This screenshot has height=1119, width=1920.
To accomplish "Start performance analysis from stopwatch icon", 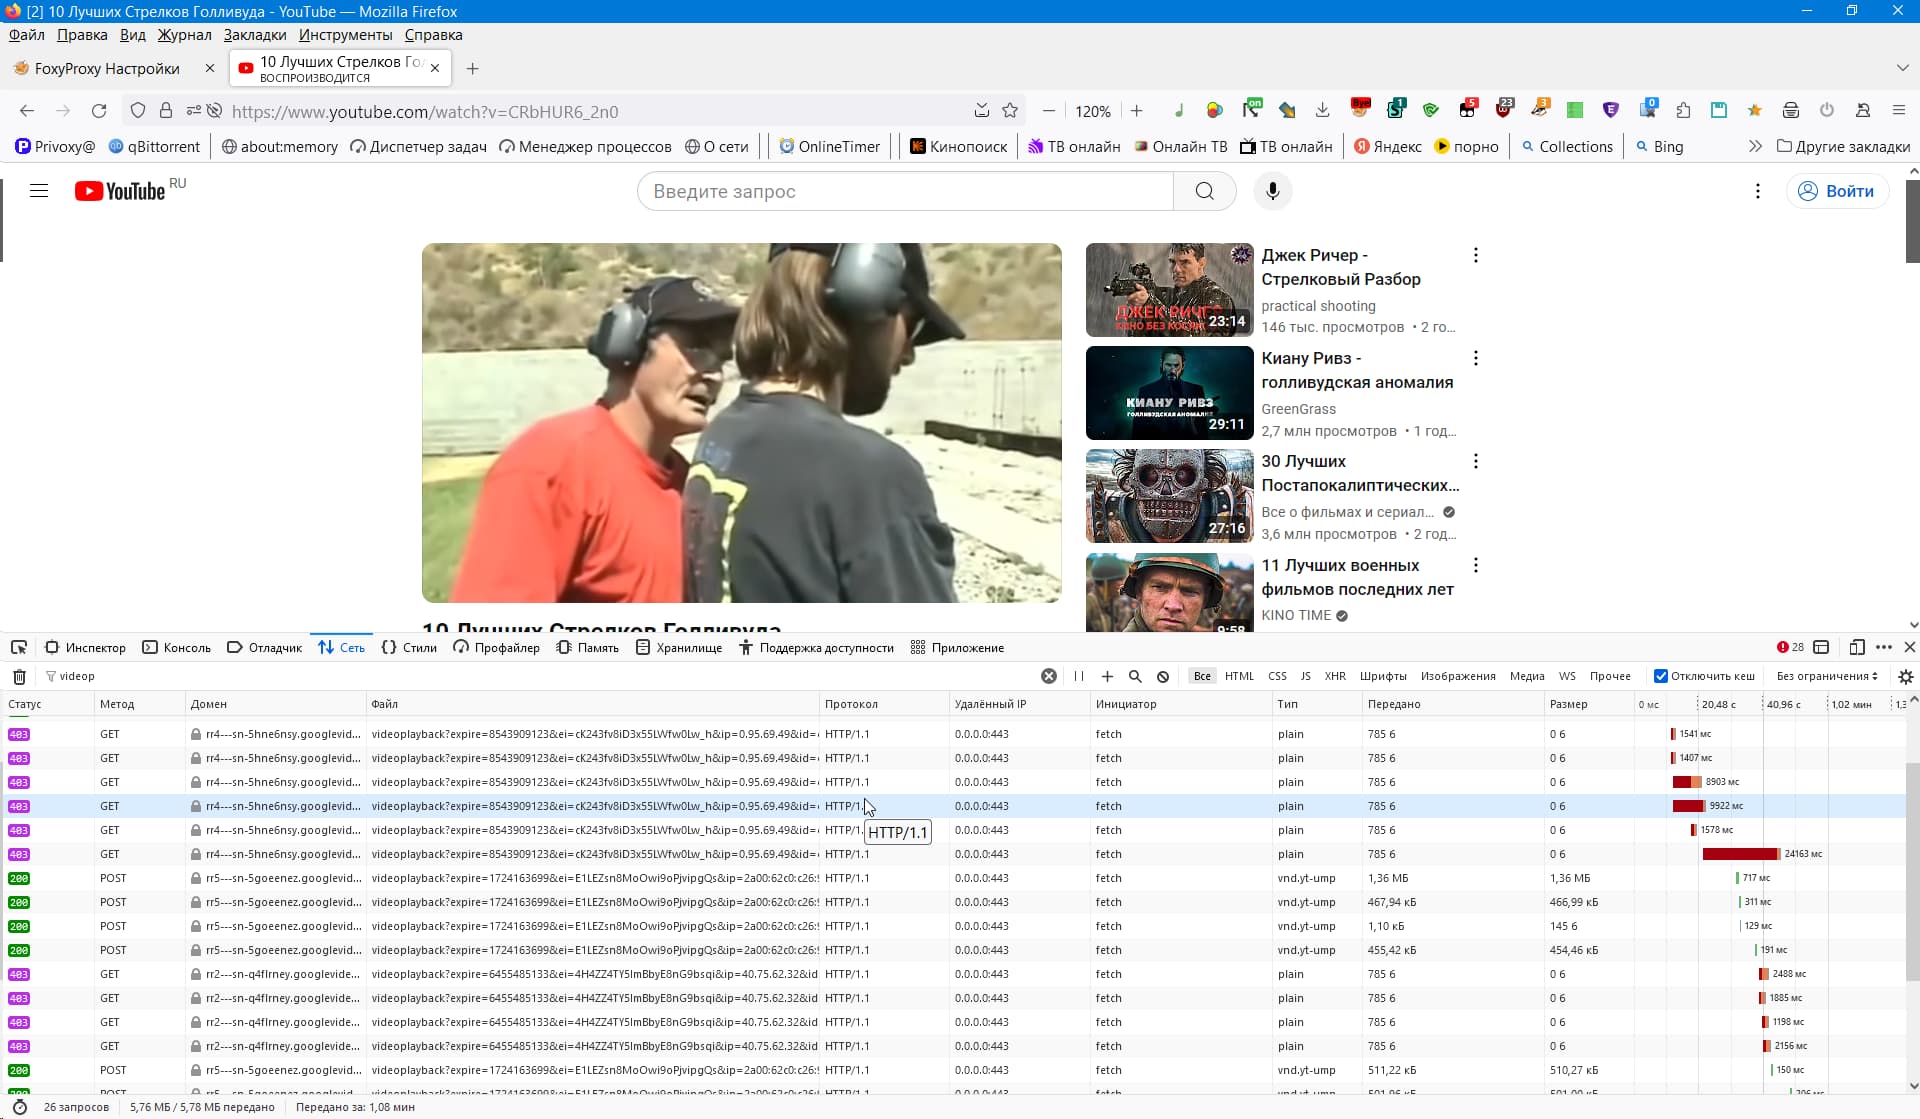I will pyautogui.click(x=19, y=1107).
